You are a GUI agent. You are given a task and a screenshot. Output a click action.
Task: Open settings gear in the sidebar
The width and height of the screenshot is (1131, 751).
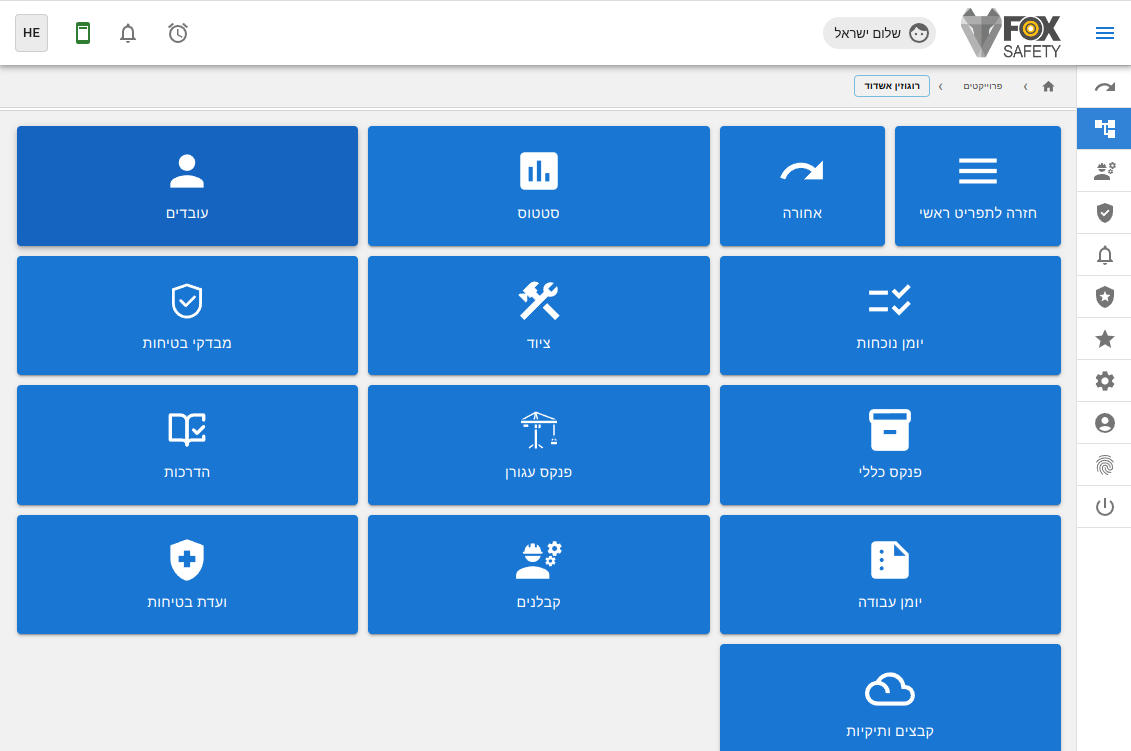click(x=1104, y=381)
